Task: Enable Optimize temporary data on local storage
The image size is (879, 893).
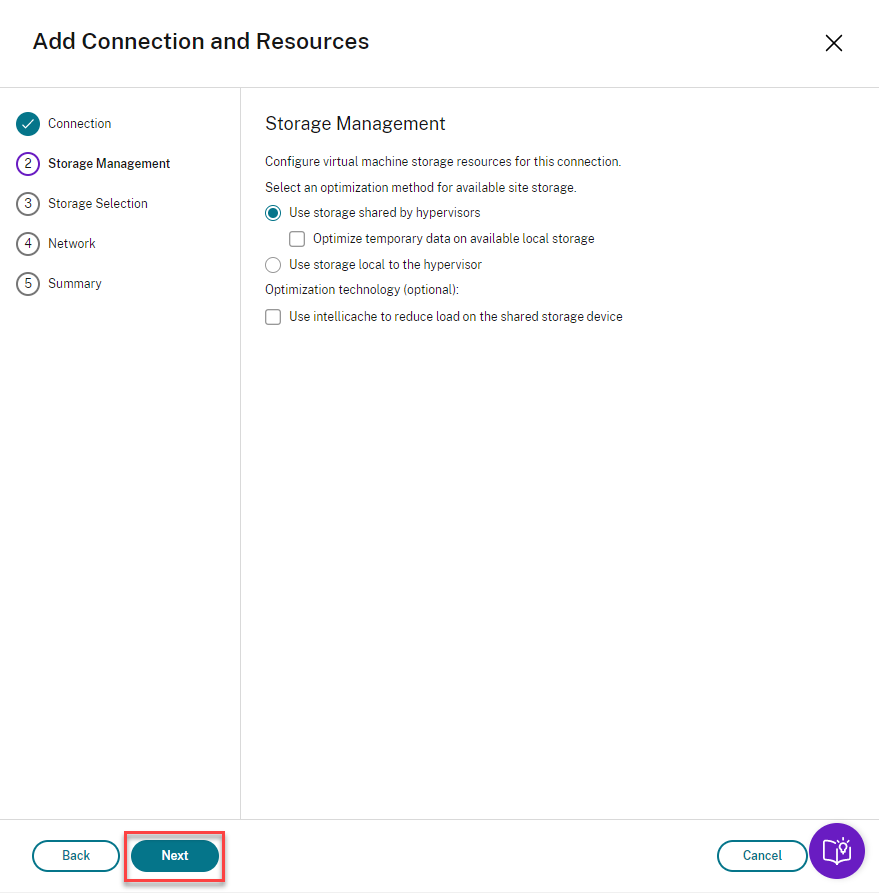Action: (x=297, y=239)
